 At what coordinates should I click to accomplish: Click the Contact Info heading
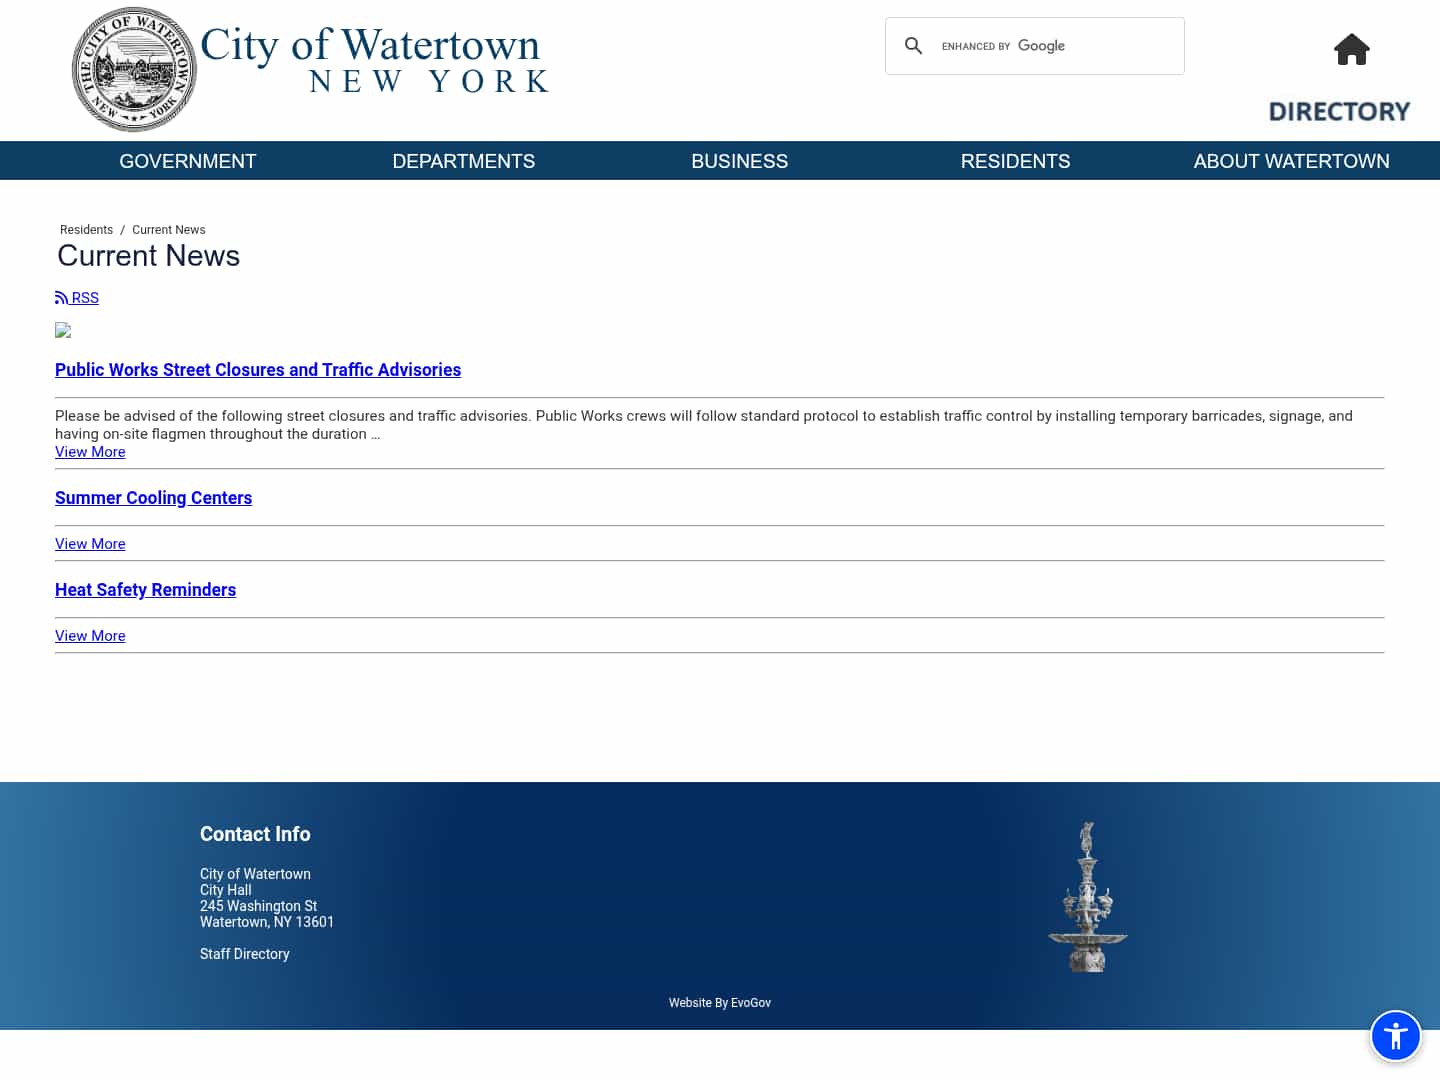[255, 834]
